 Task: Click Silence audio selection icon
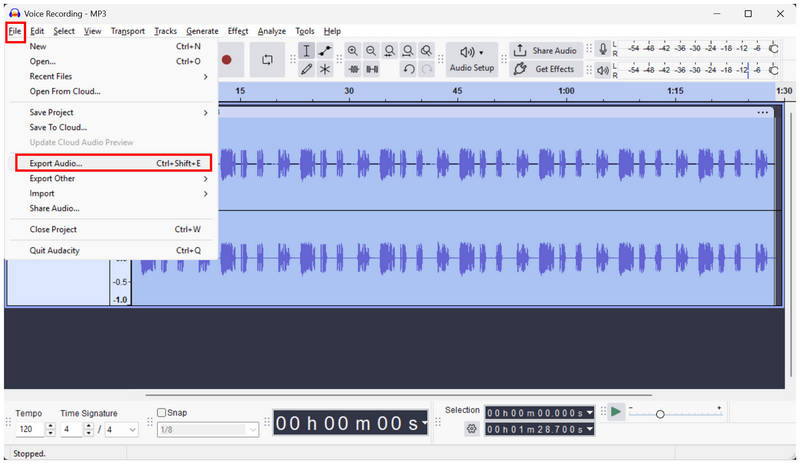click(372, 69)
